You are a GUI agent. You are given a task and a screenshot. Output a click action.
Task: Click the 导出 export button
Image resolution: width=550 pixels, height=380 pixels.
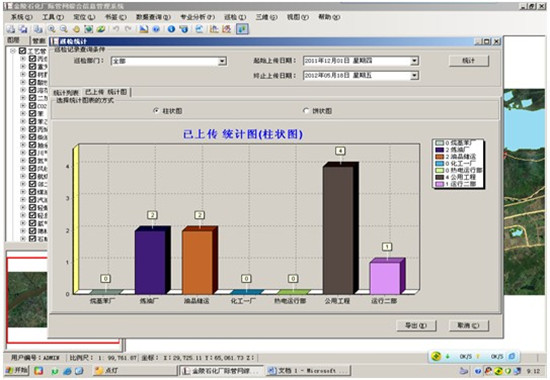(416, 326)
